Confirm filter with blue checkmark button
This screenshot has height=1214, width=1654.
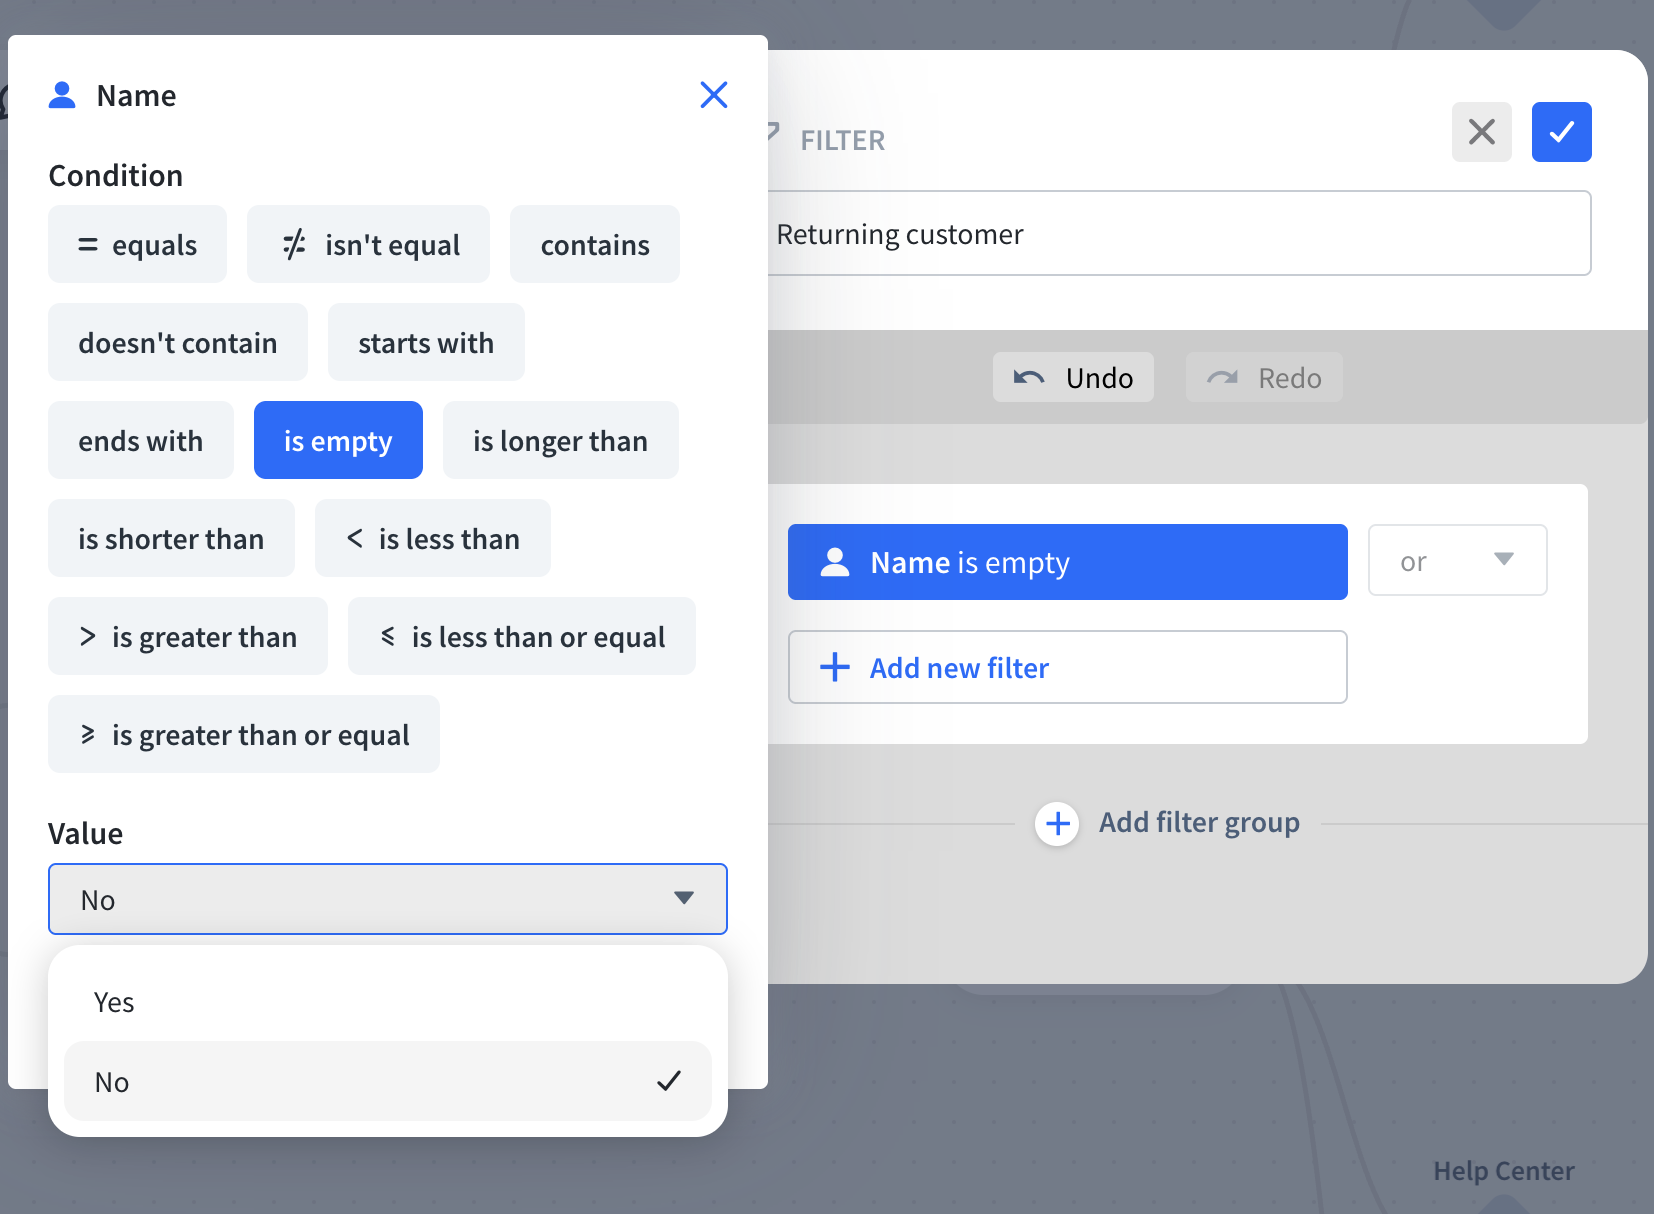pyautogui.click(x=1561, y=132)
